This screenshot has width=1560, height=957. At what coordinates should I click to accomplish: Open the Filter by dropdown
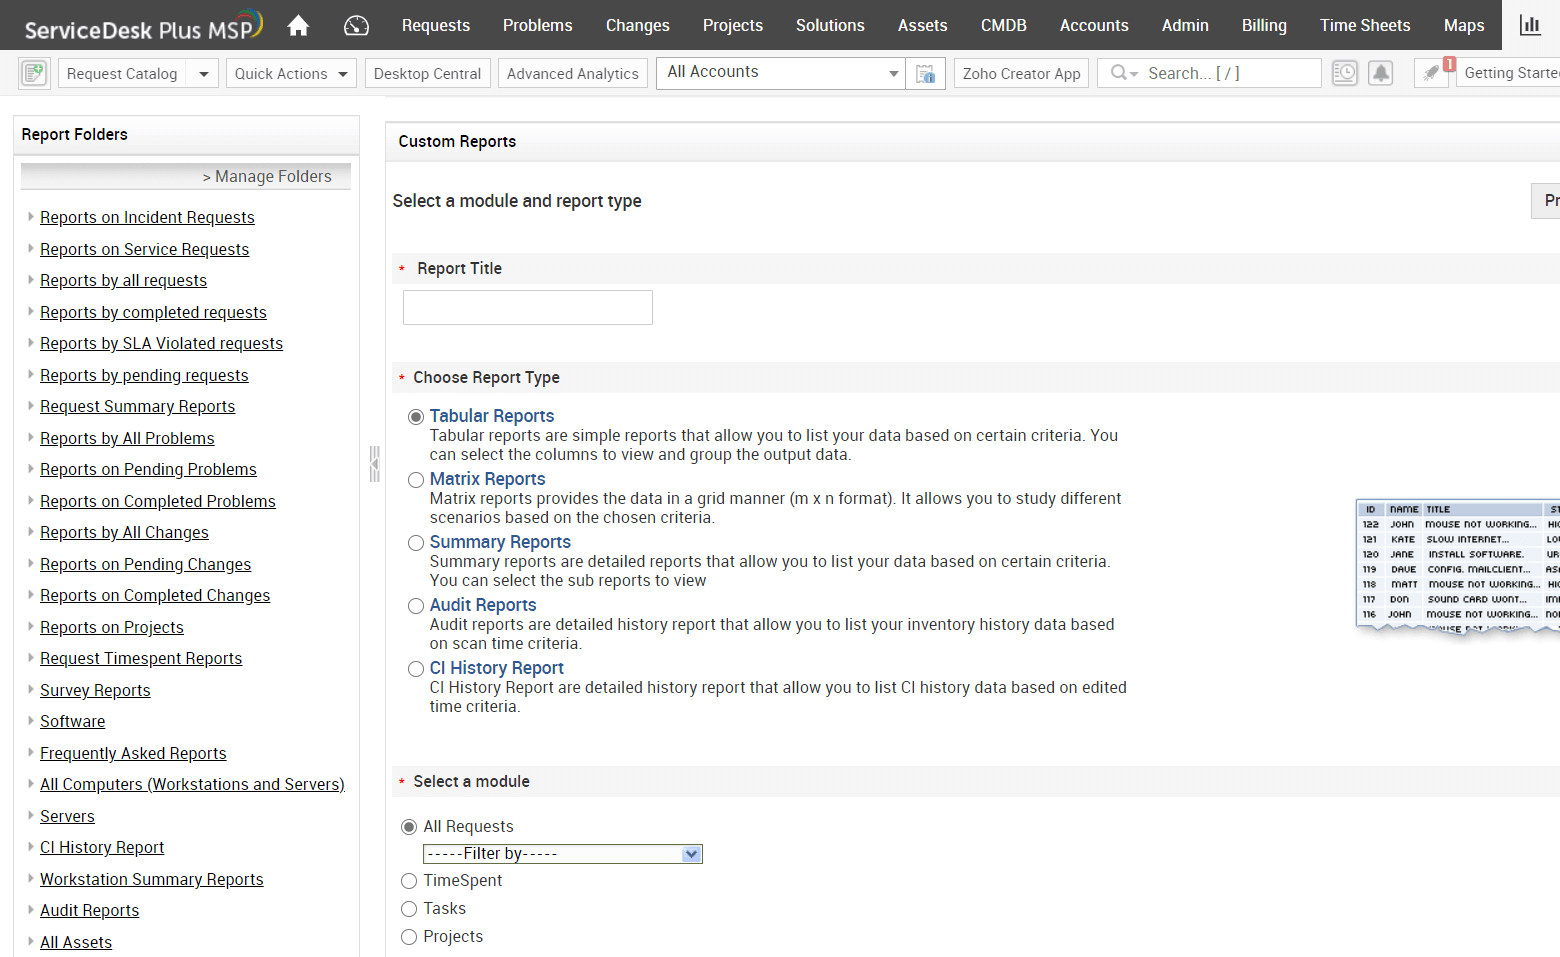point(563,854)
